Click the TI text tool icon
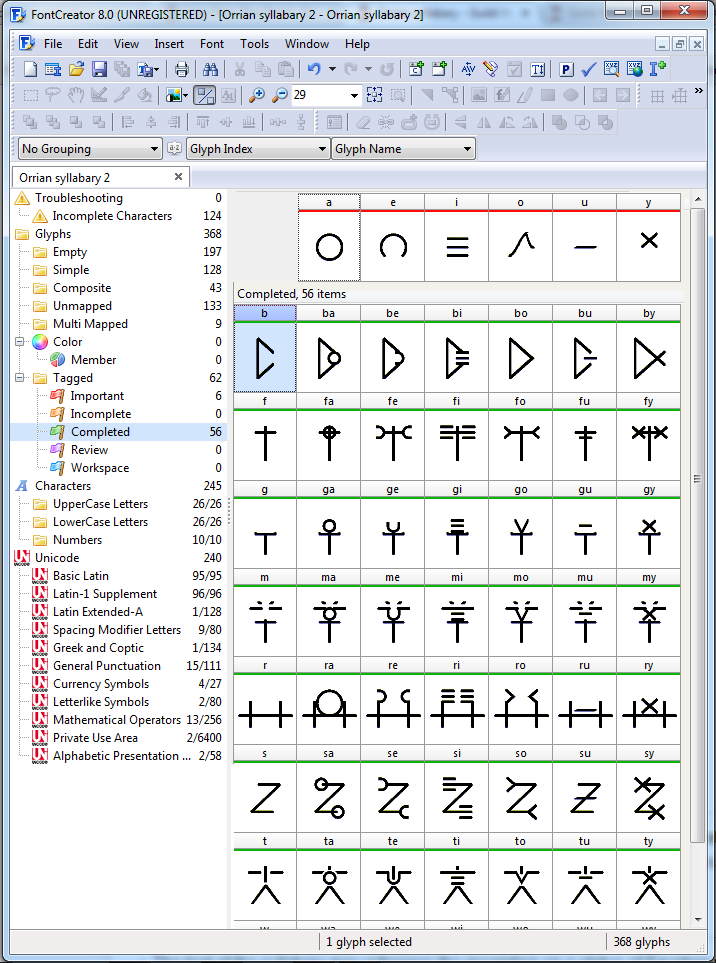This screenshot has height=963, width=716. 537,69
